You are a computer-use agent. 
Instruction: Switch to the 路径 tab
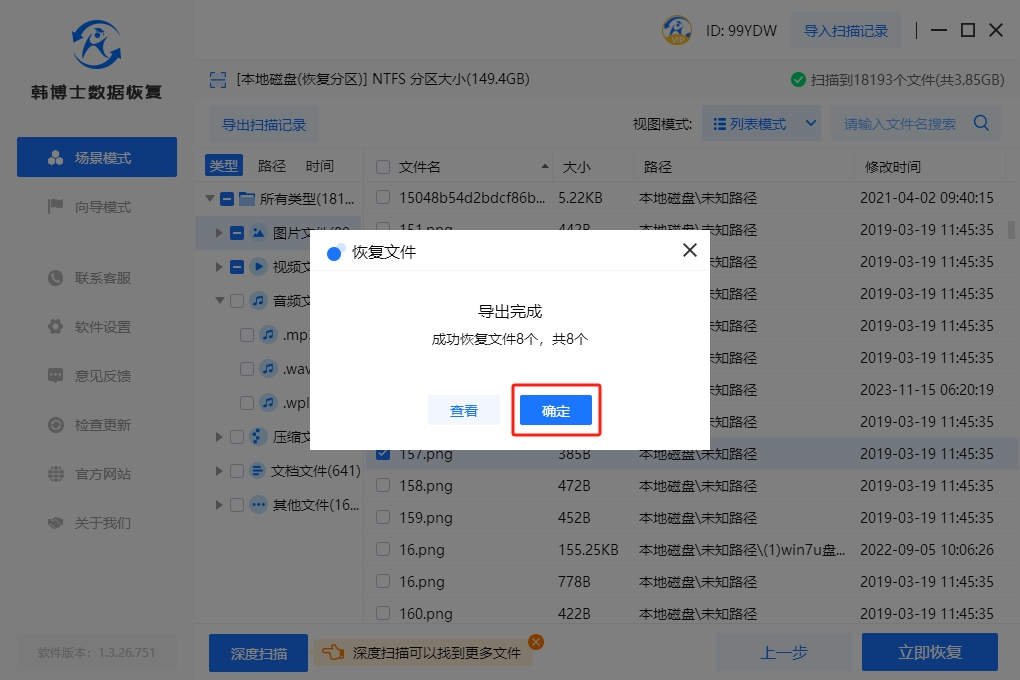(x=272, y=166)
